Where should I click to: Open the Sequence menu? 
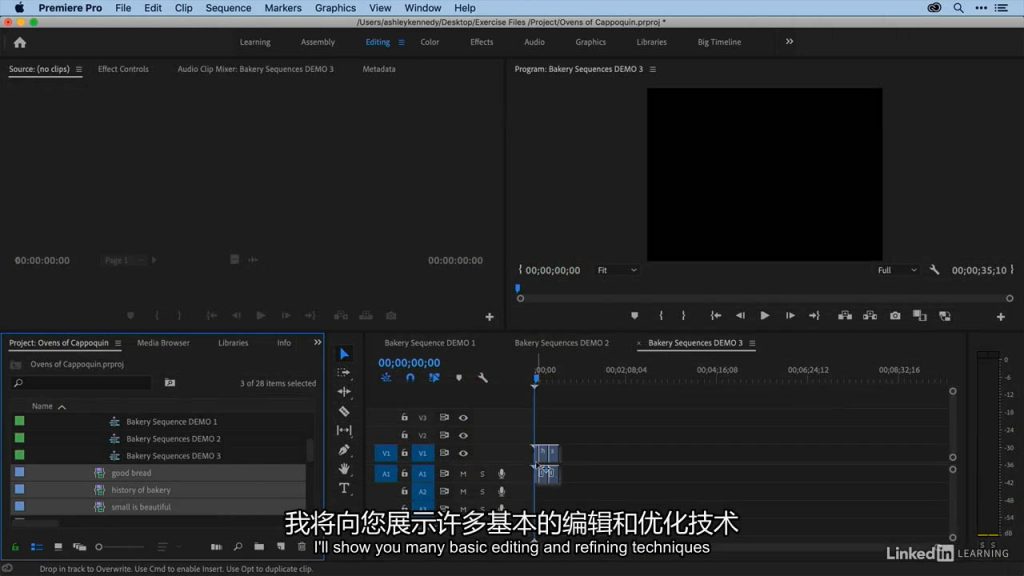coord(228,8)
